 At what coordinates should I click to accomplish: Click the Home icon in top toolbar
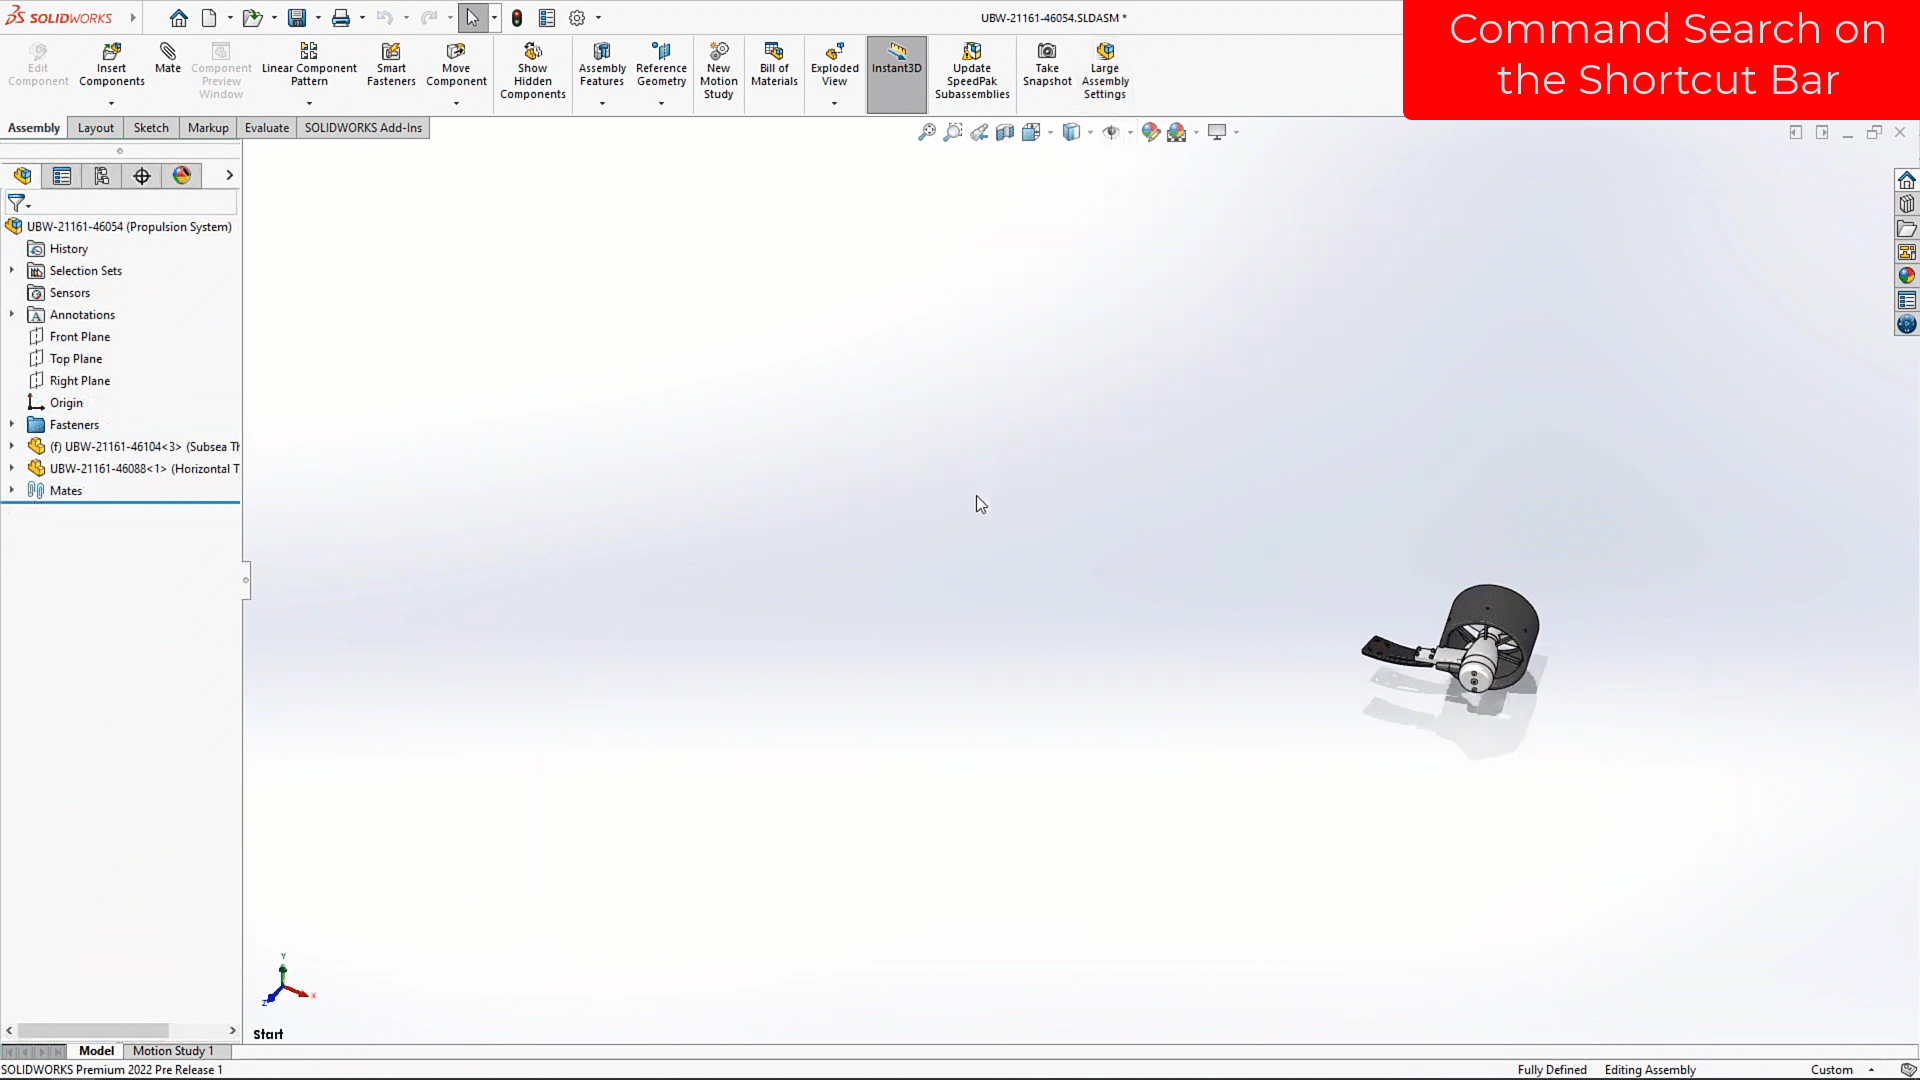pos(179,18)
